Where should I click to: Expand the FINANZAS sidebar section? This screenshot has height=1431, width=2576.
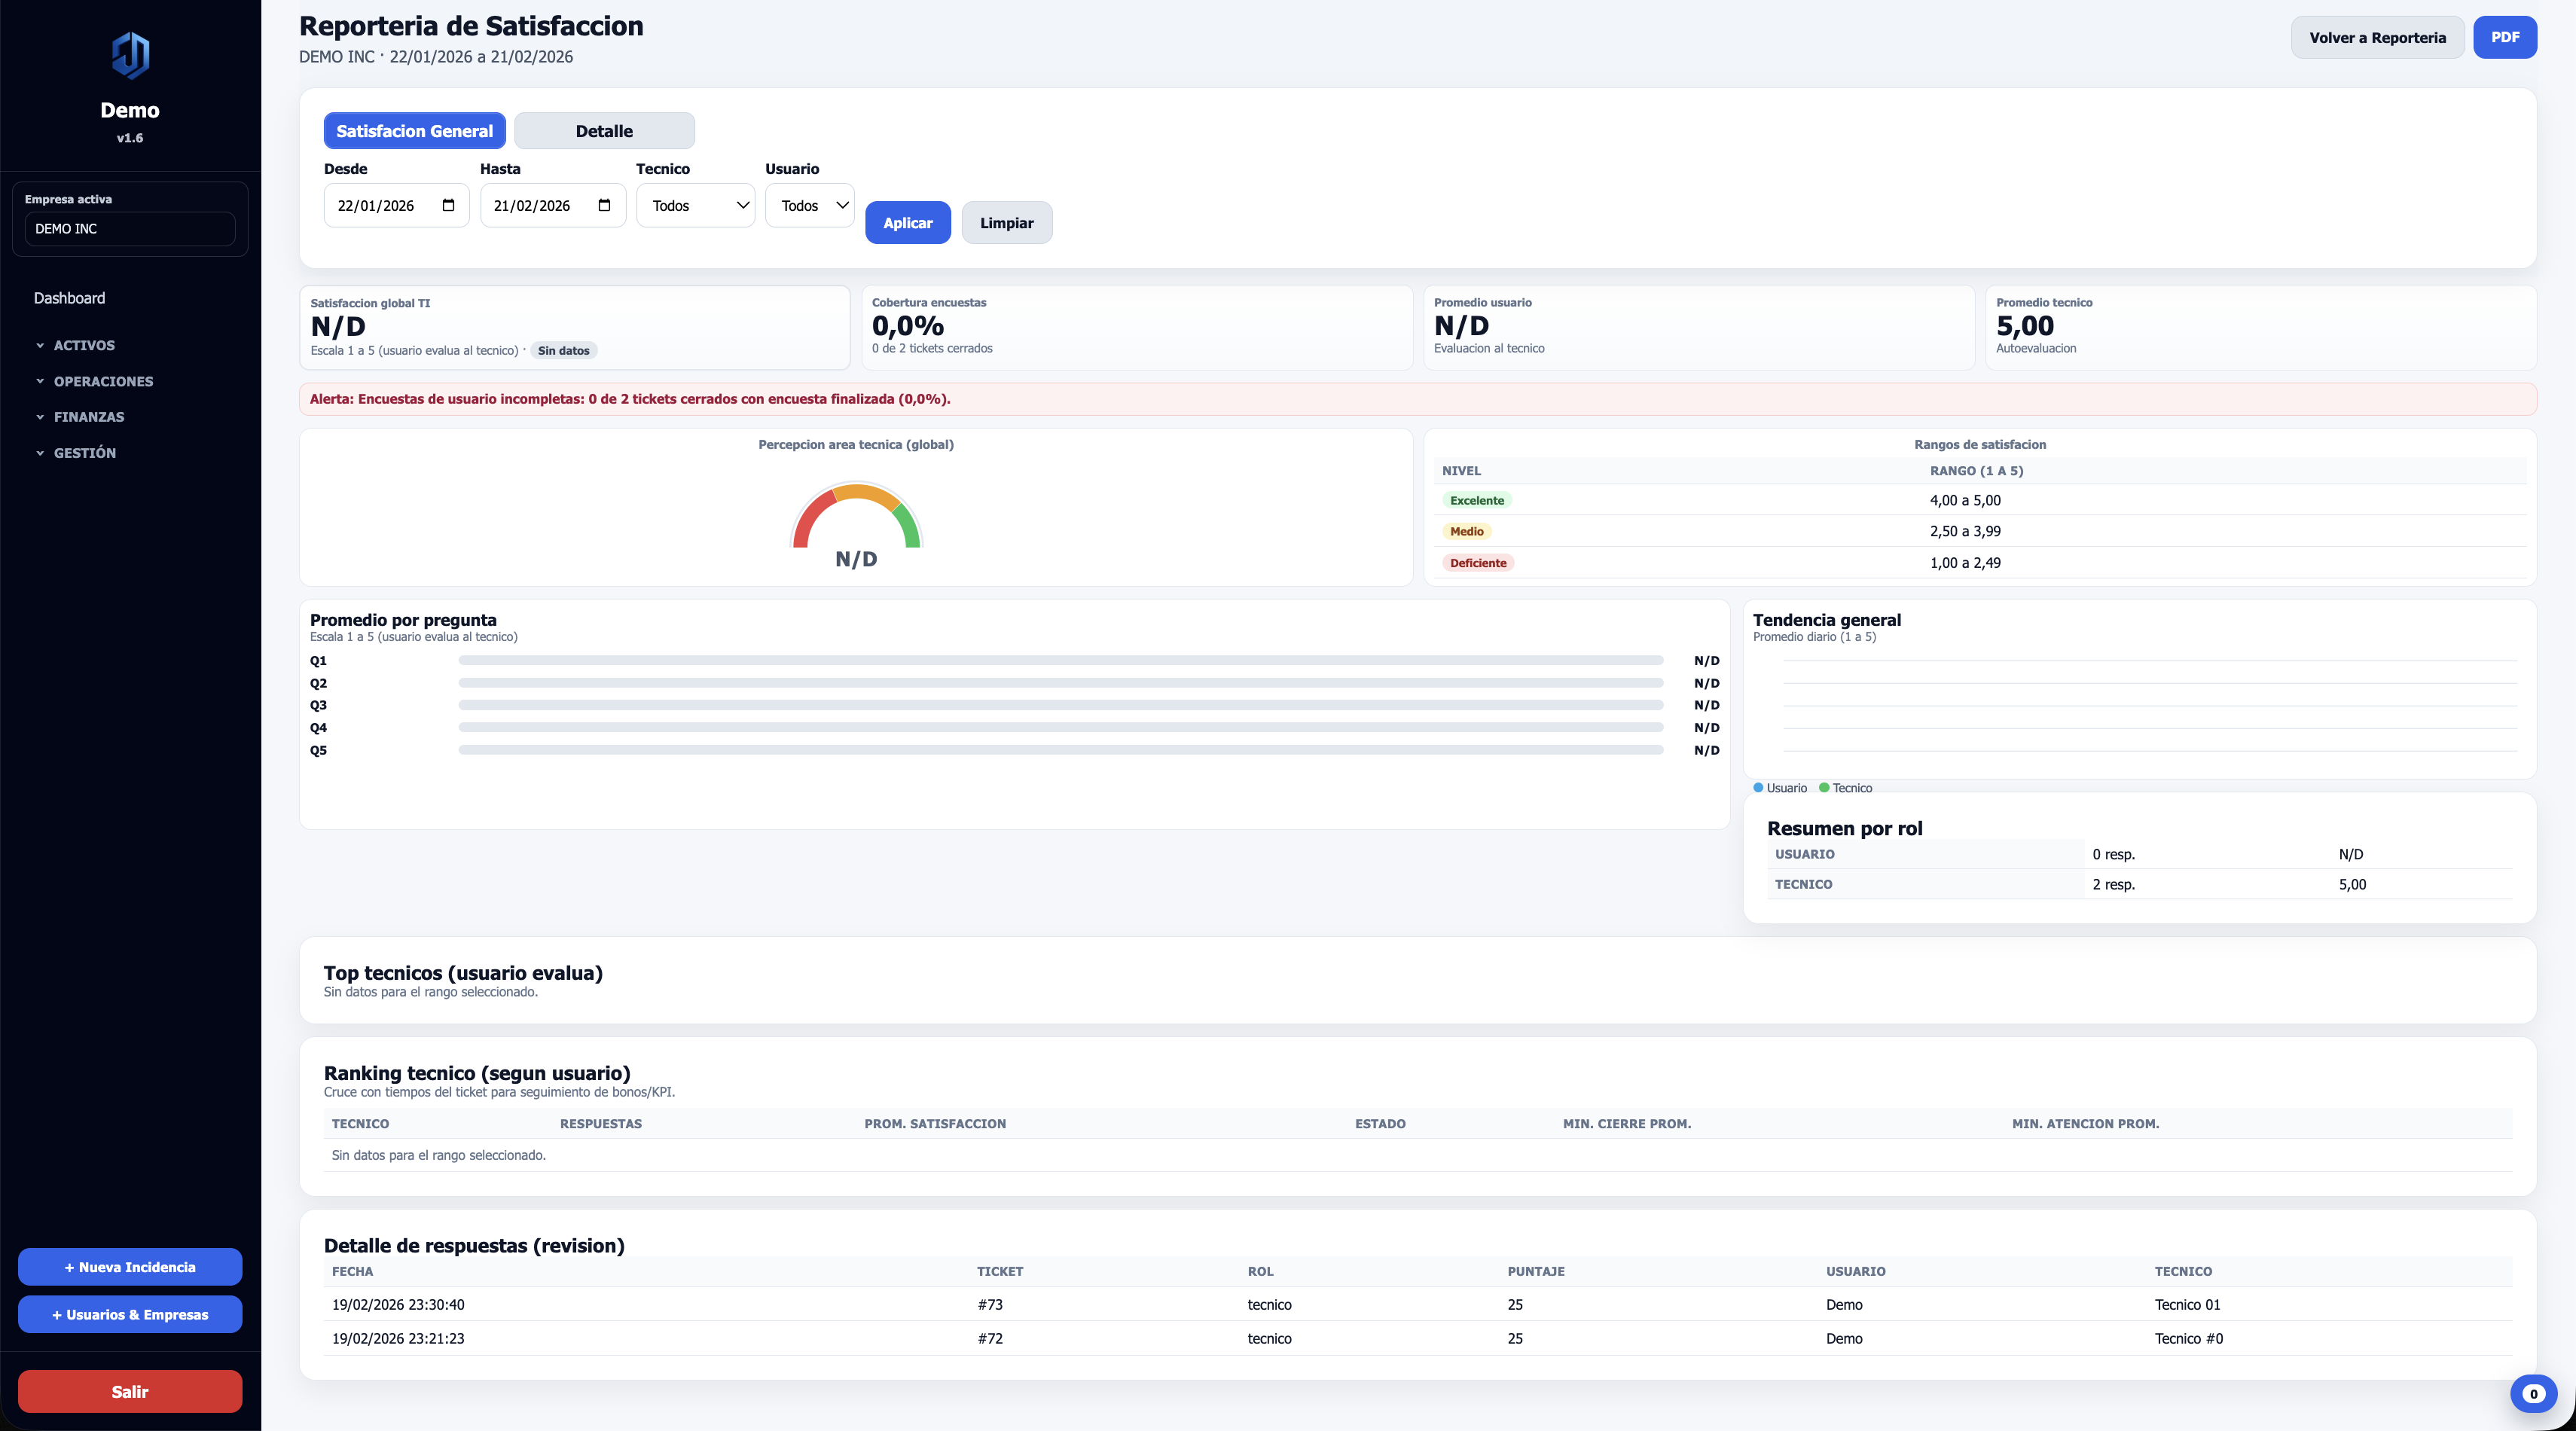(89, 417)
